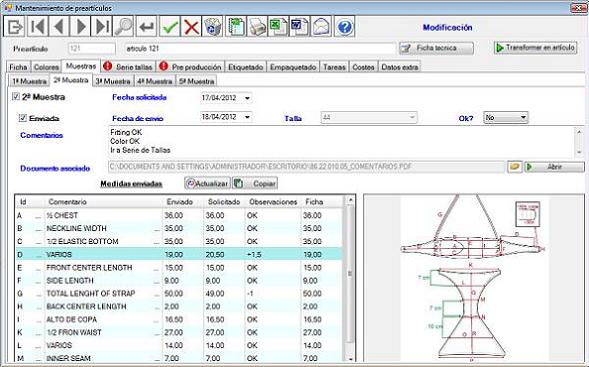Open the Serie tallas tab

(x=129, y=67)
